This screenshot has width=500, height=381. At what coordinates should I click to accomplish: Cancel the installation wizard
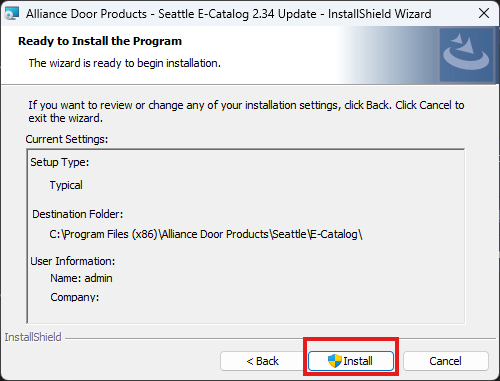446,361
